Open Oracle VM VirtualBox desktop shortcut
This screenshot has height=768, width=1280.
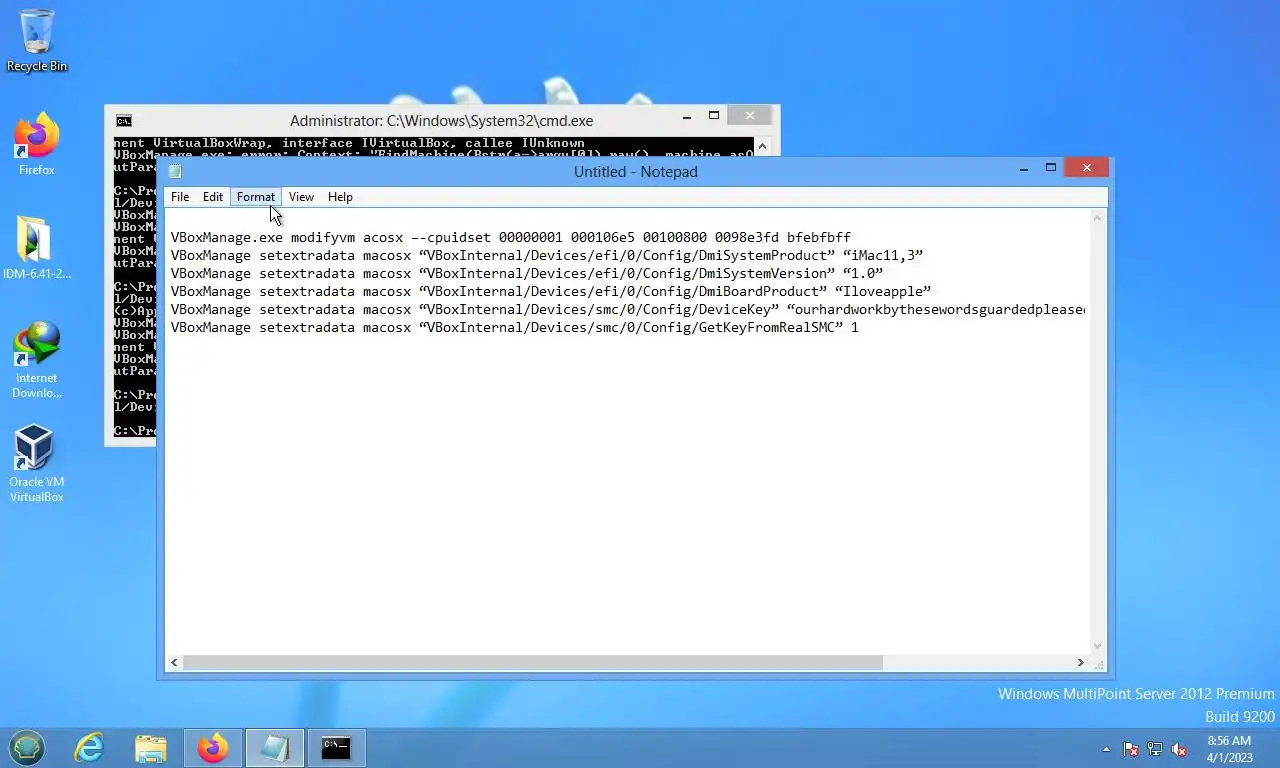click(36, 463)
